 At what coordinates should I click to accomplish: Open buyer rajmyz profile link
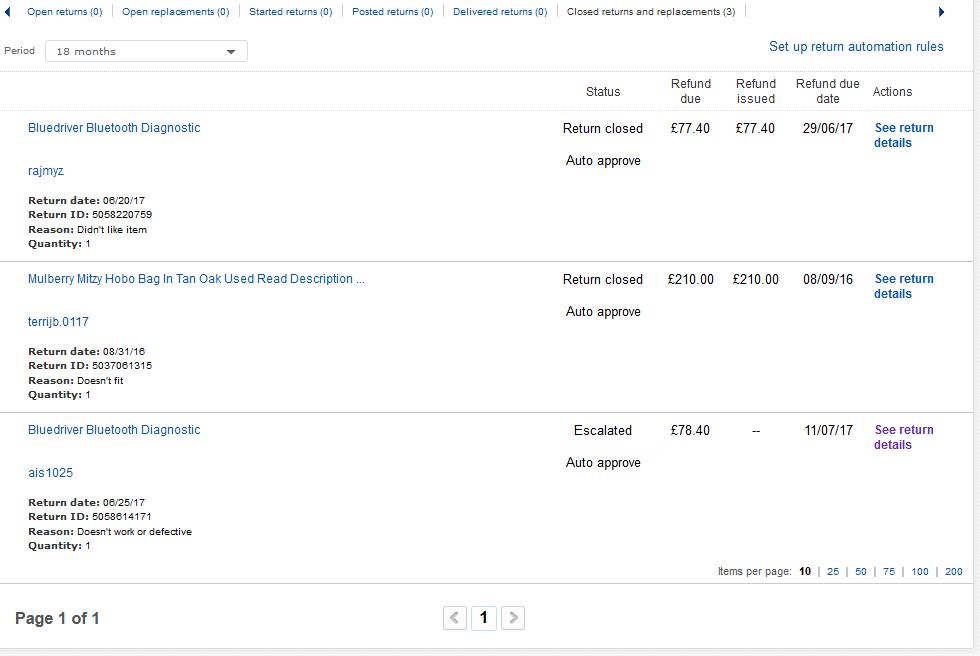[46, 171]
